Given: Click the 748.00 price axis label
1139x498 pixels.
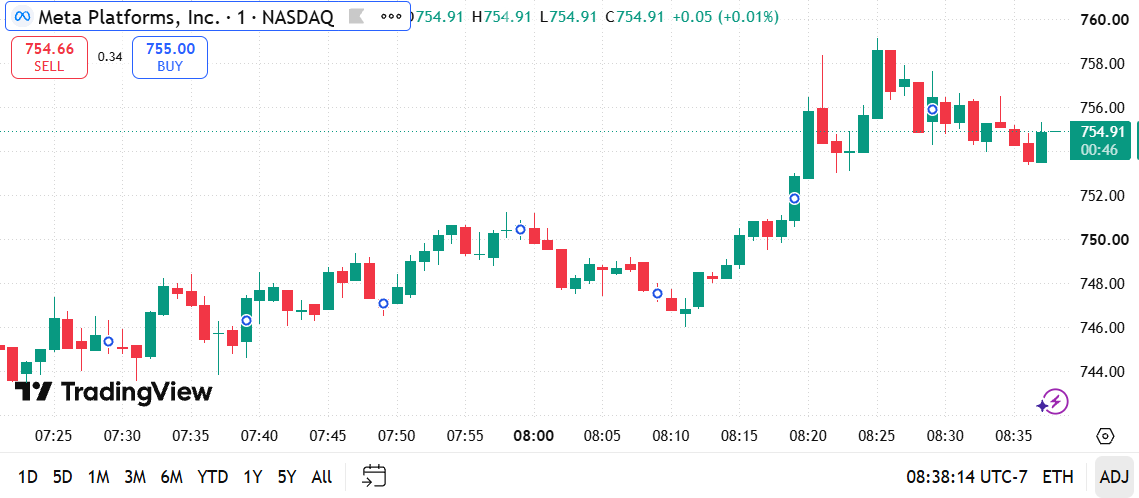Looking at the screenshot, I should (x=1102, y=284).
